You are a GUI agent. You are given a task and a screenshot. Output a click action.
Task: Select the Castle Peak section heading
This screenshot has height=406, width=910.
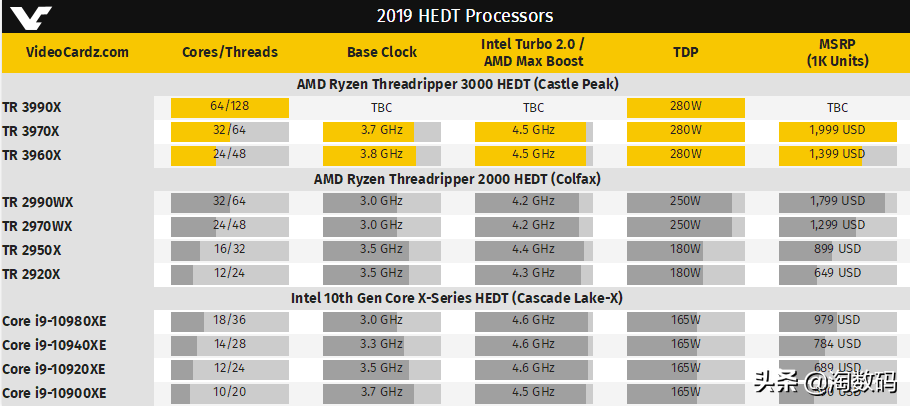(458, 84)
